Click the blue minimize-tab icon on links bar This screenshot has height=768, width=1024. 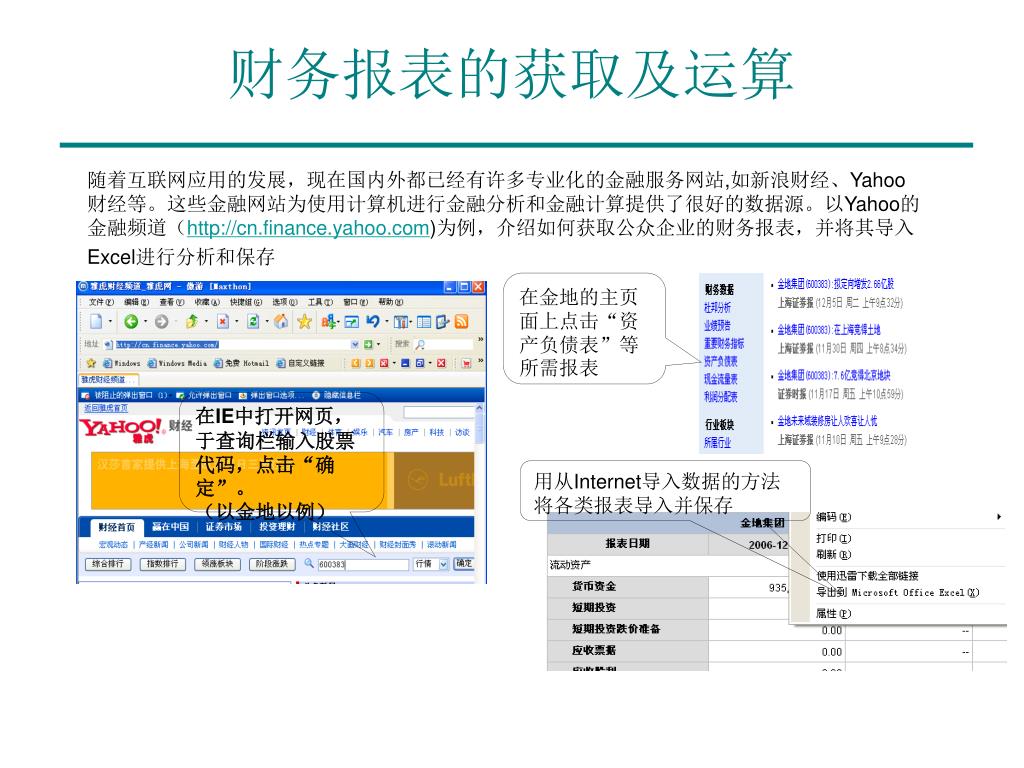tap(405, 363)
